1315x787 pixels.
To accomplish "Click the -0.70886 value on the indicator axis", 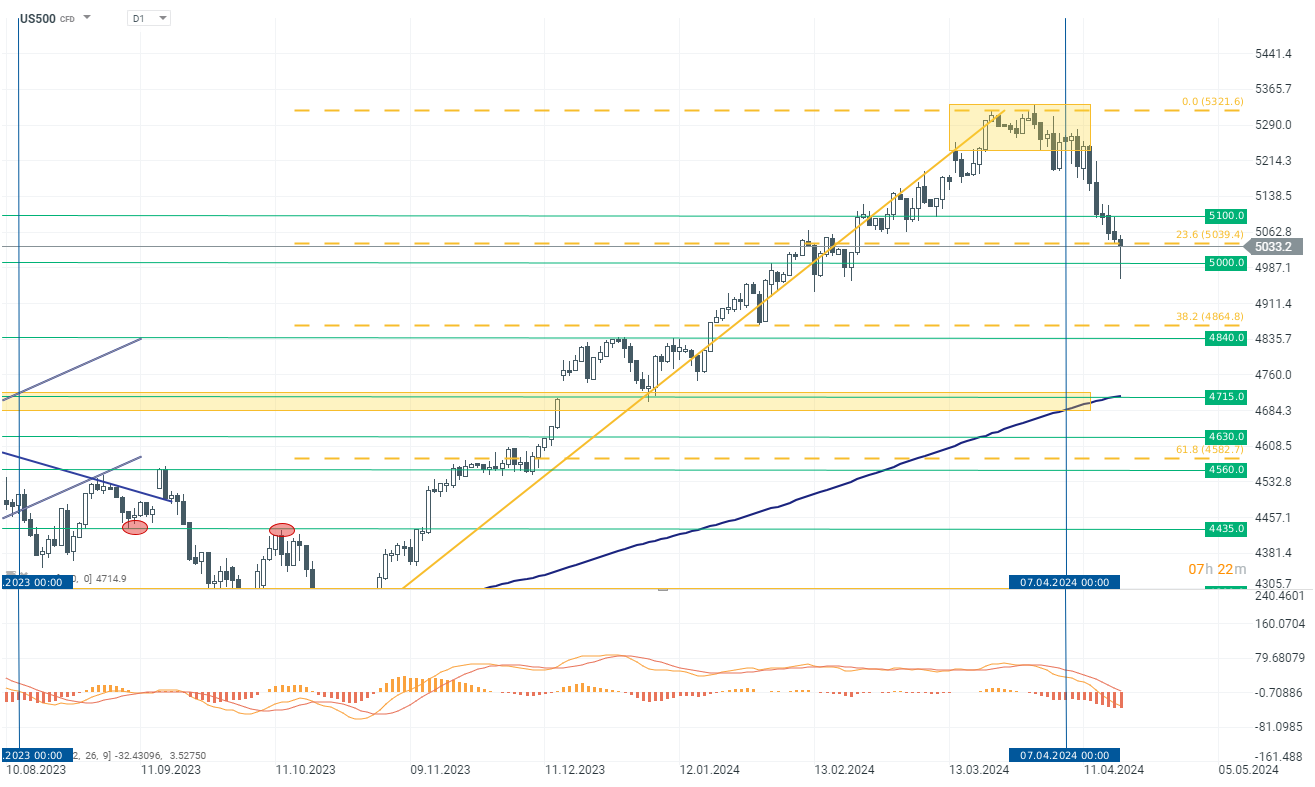I will point(1279,692).
